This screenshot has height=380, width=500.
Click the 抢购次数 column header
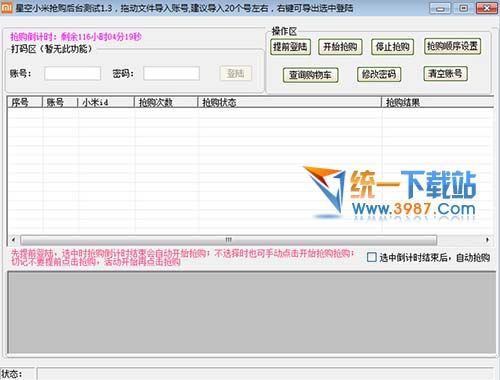coord(166,102)
